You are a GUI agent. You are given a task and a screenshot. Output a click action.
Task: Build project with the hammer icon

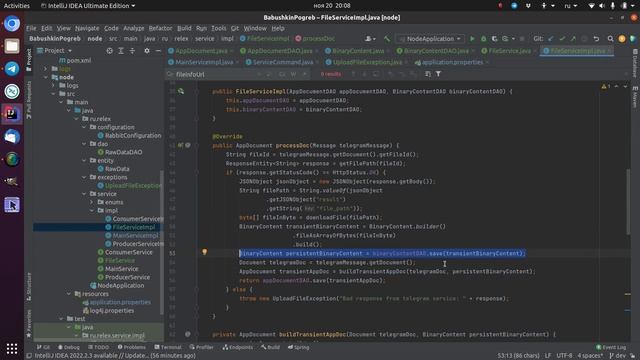click(x=387, y=39)
